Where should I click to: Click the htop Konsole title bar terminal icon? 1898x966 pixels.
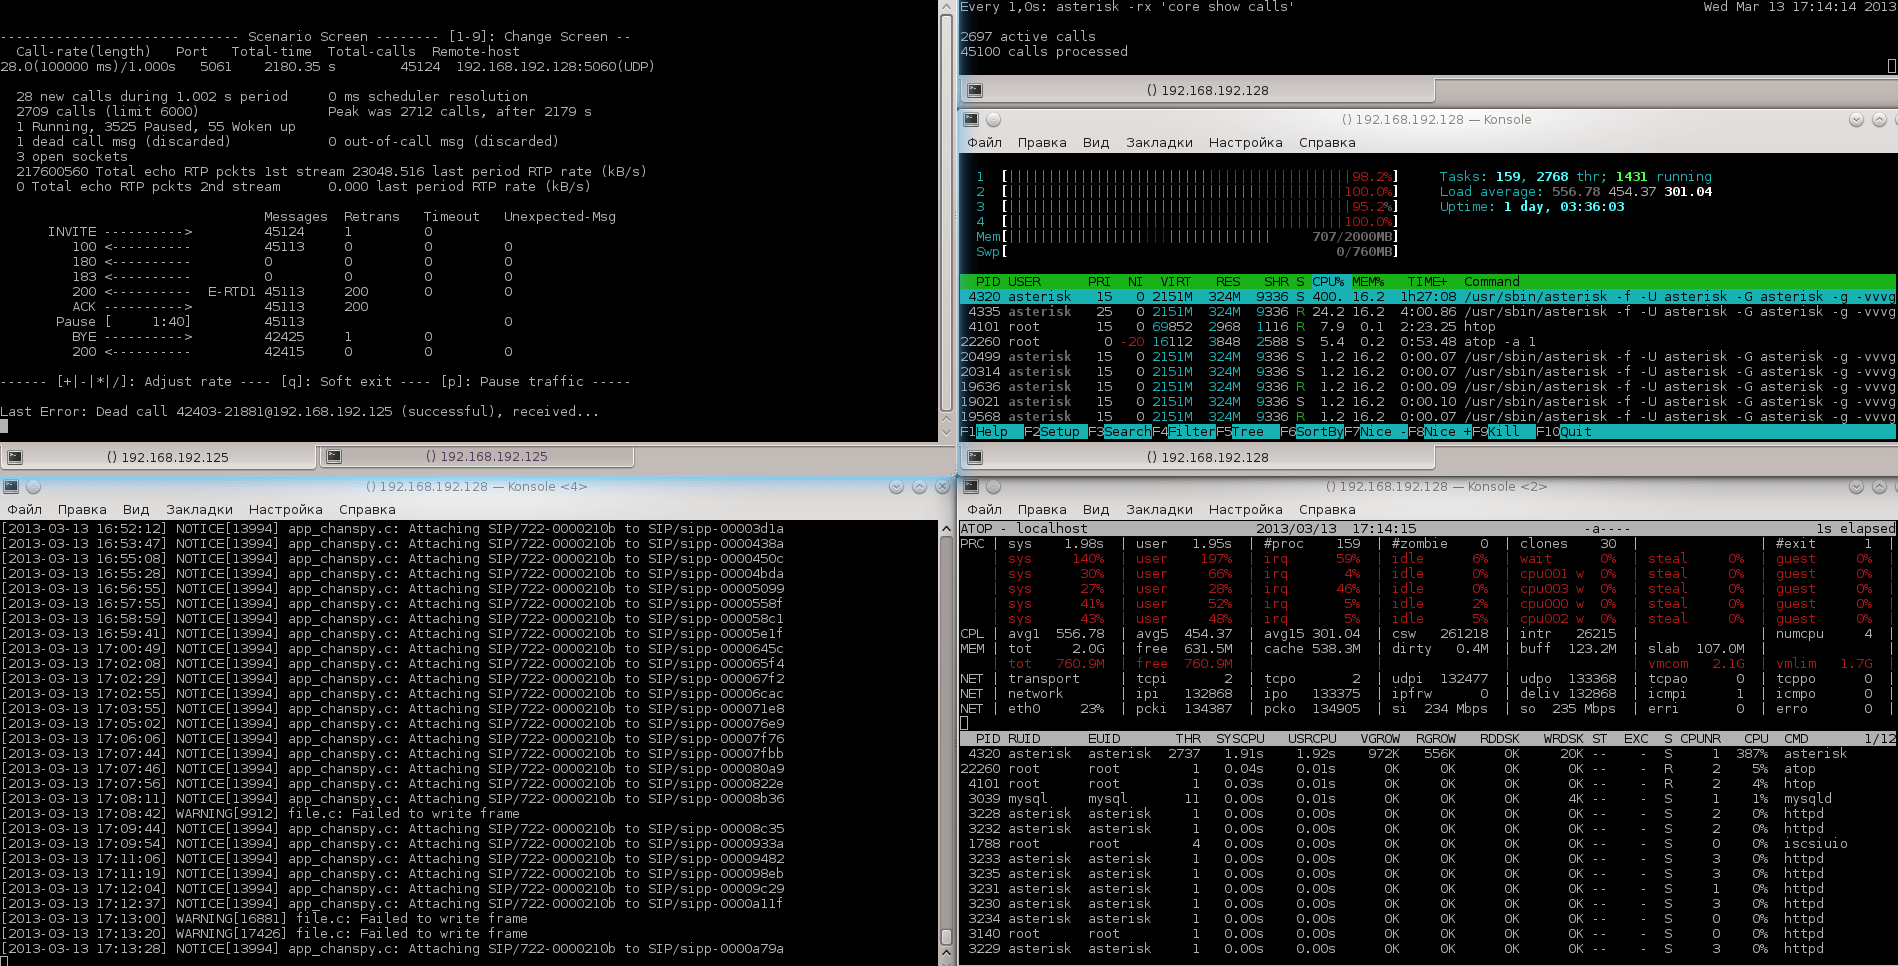970,120
